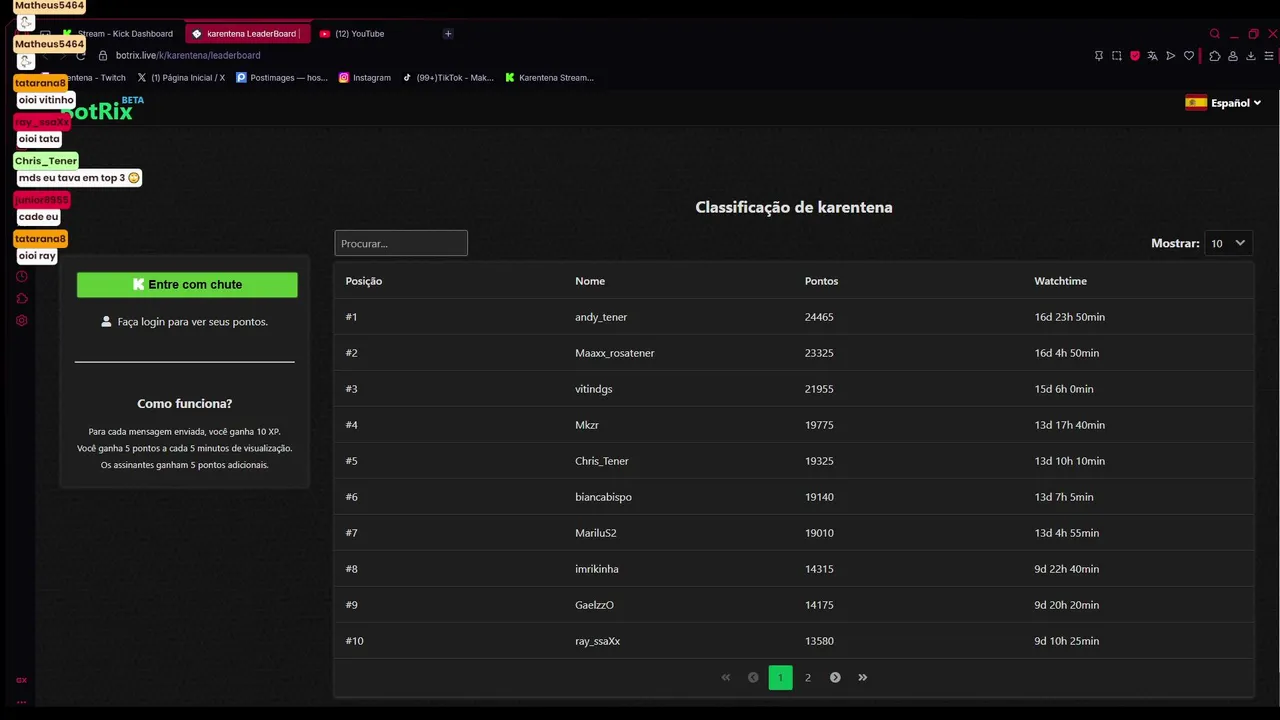
Task: Click the Spanish flag icon
Action: click(x=1195, y=102)
